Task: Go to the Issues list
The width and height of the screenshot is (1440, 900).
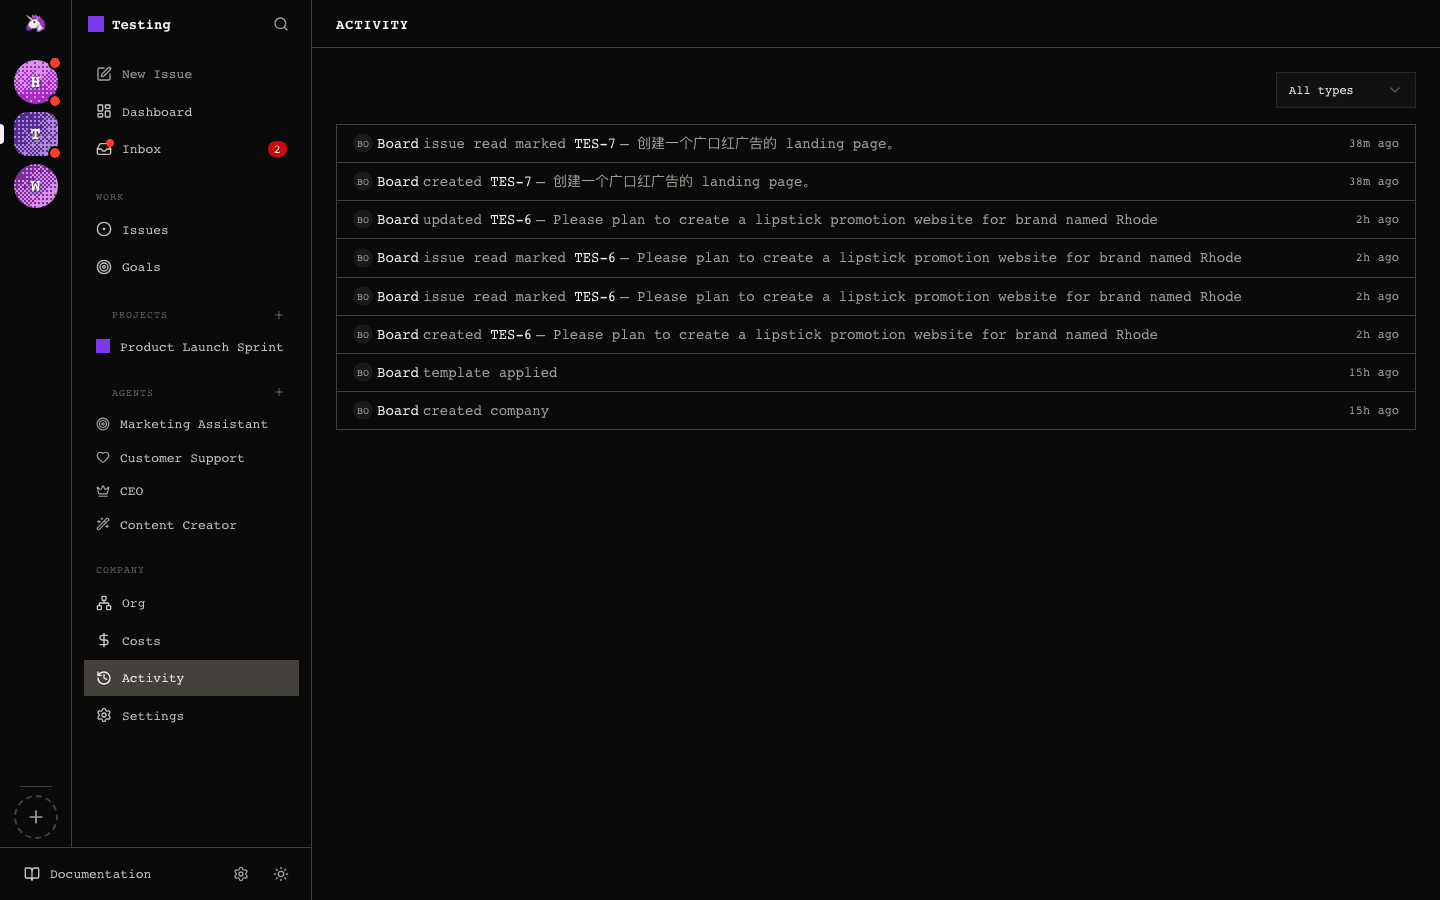Action: tap(145, 230)
